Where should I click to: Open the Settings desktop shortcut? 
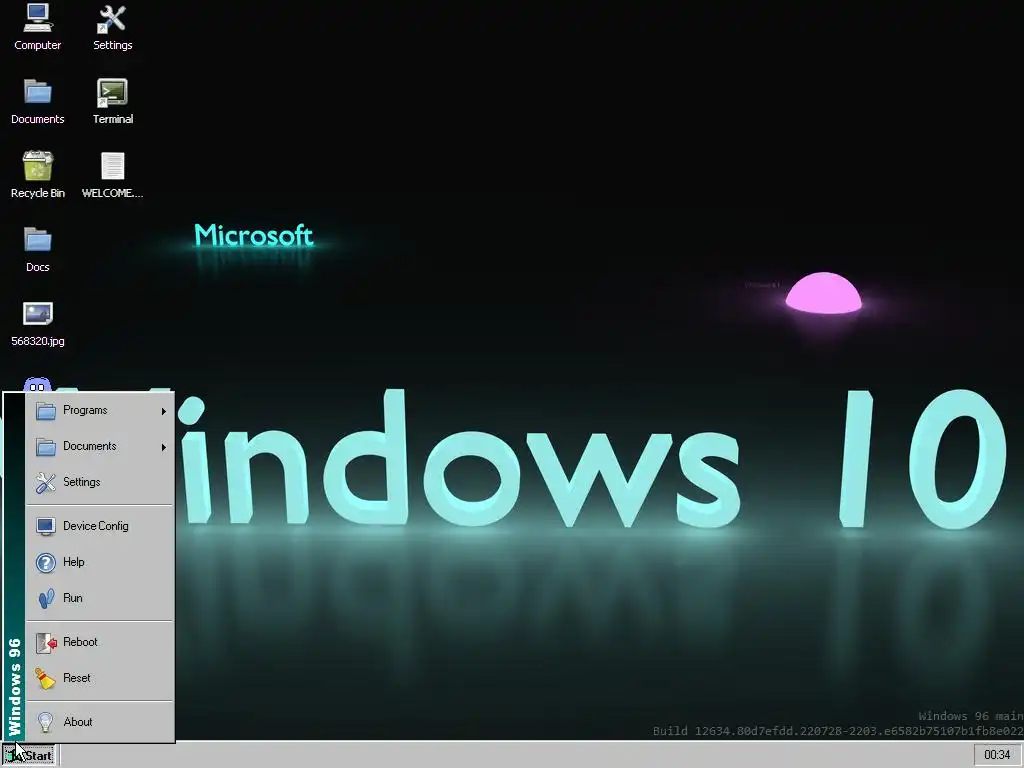112,27
